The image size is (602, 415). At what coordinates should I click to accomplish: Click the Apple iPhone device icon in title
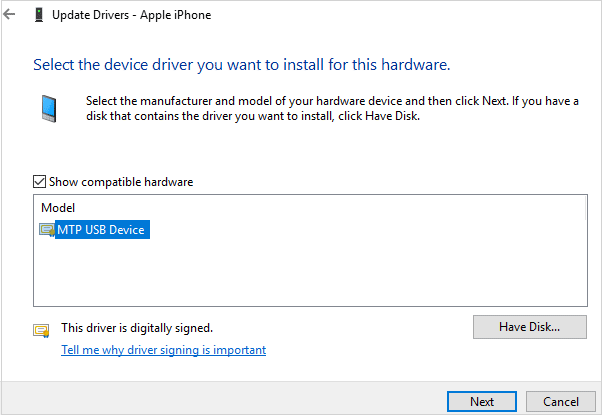[x=39, y=15]
